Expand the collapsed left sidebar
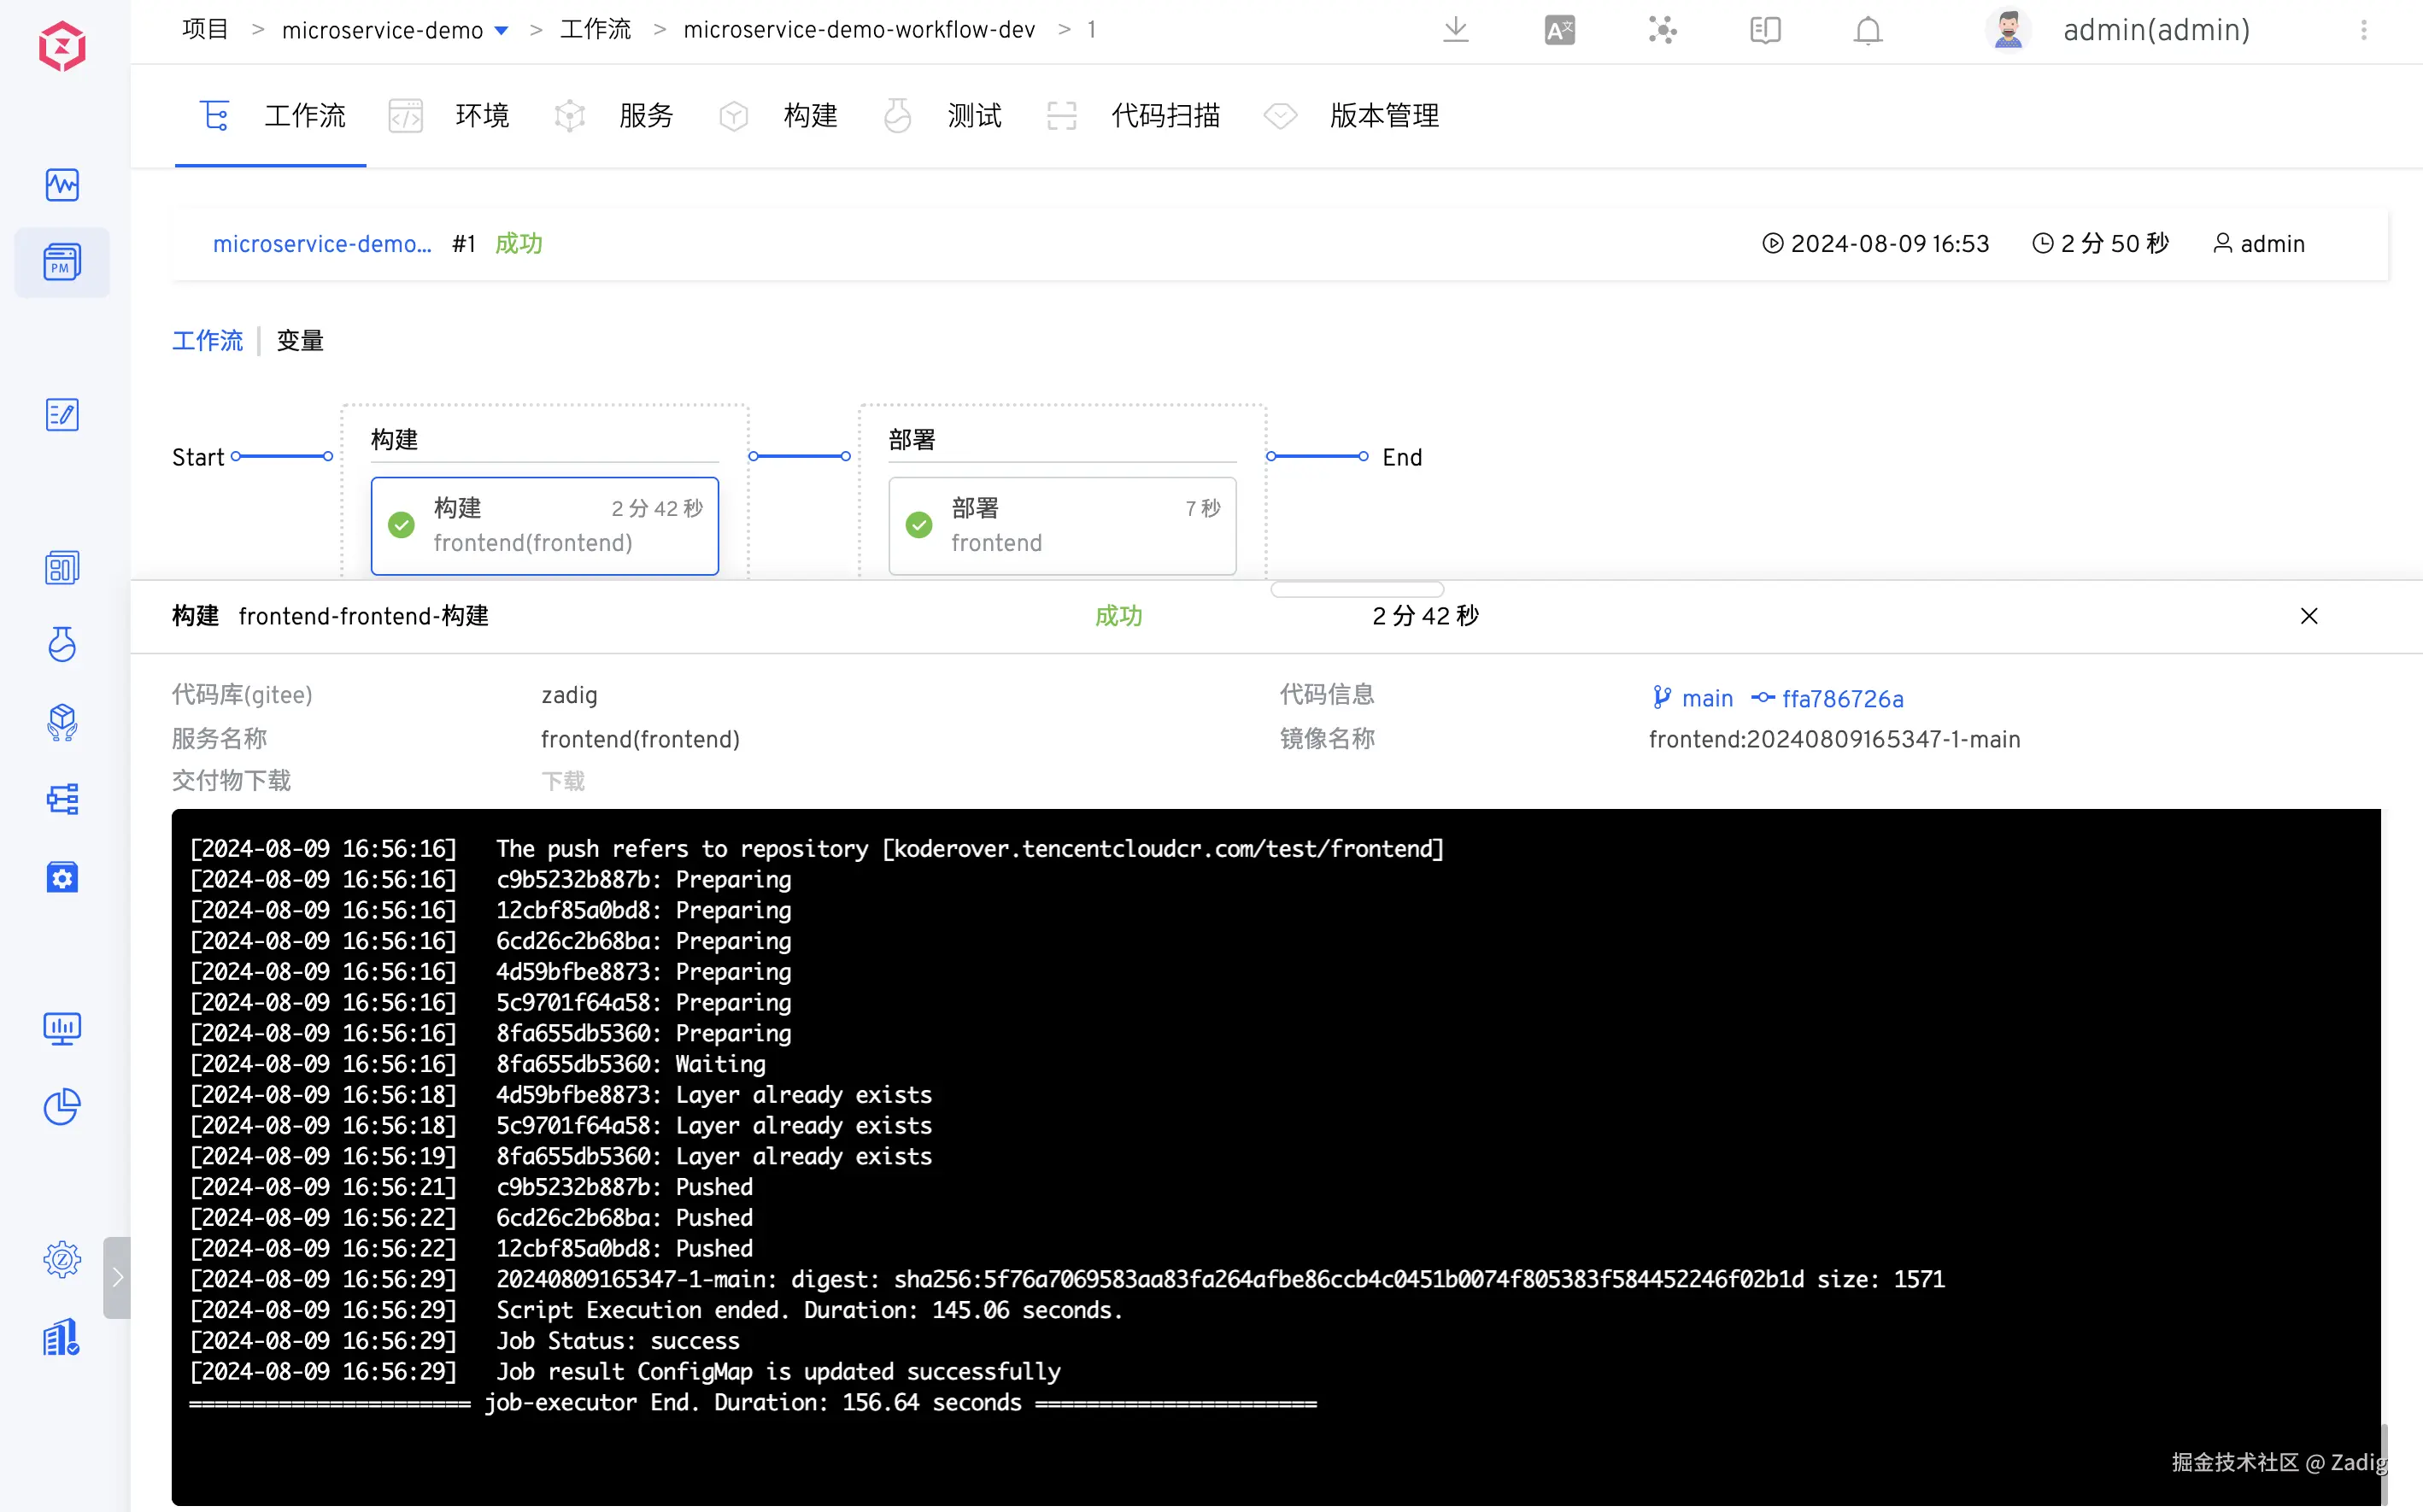The width and height of the screenshot is (2423, 1512). tap(117, 1277)
